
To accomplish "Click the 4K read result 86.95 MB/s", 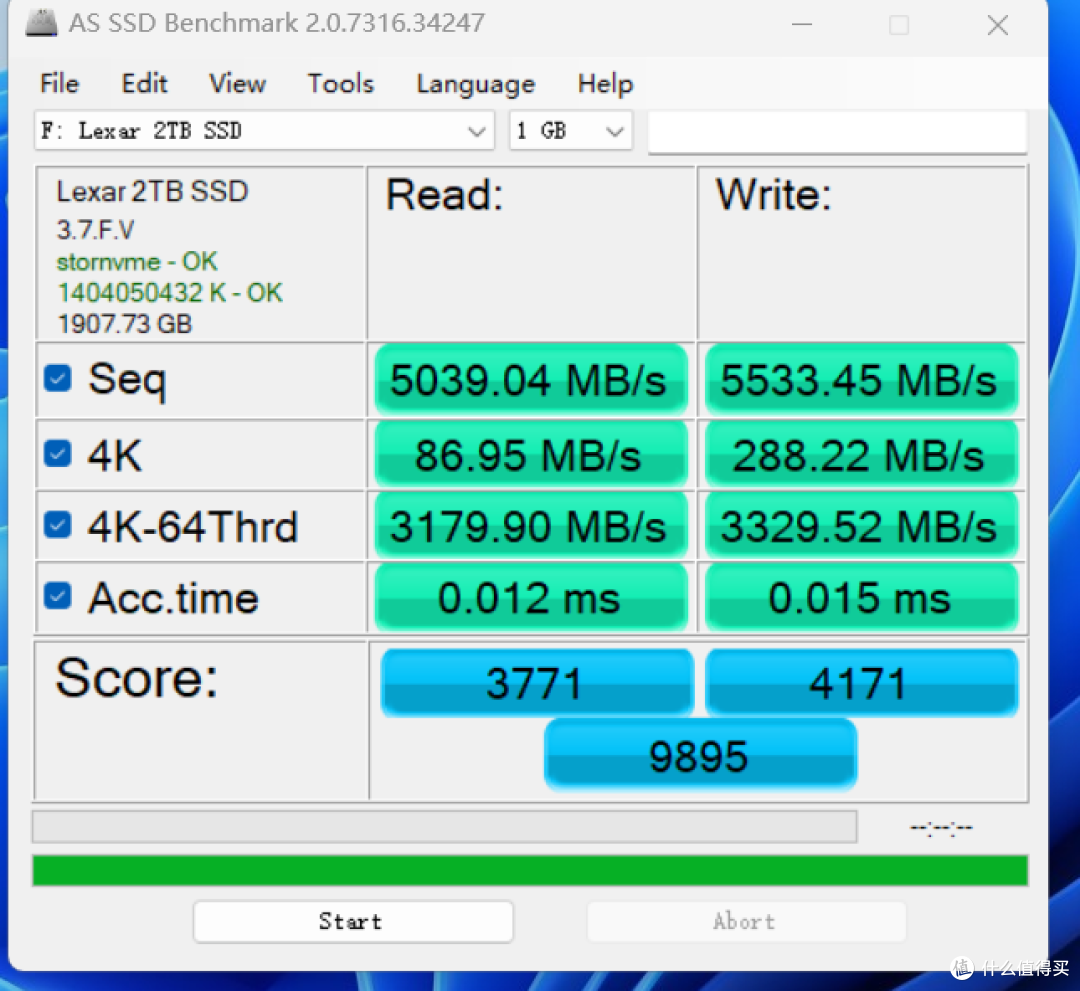I will tap(530, 455).
